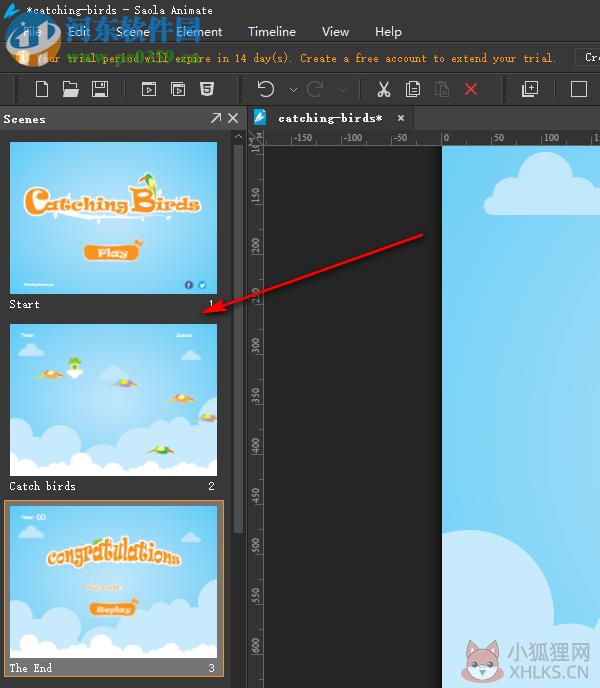Paste from clipboard icon
The width and height of the screenshot is (600, 688).
pyautogui.click(x=442, y=89)
